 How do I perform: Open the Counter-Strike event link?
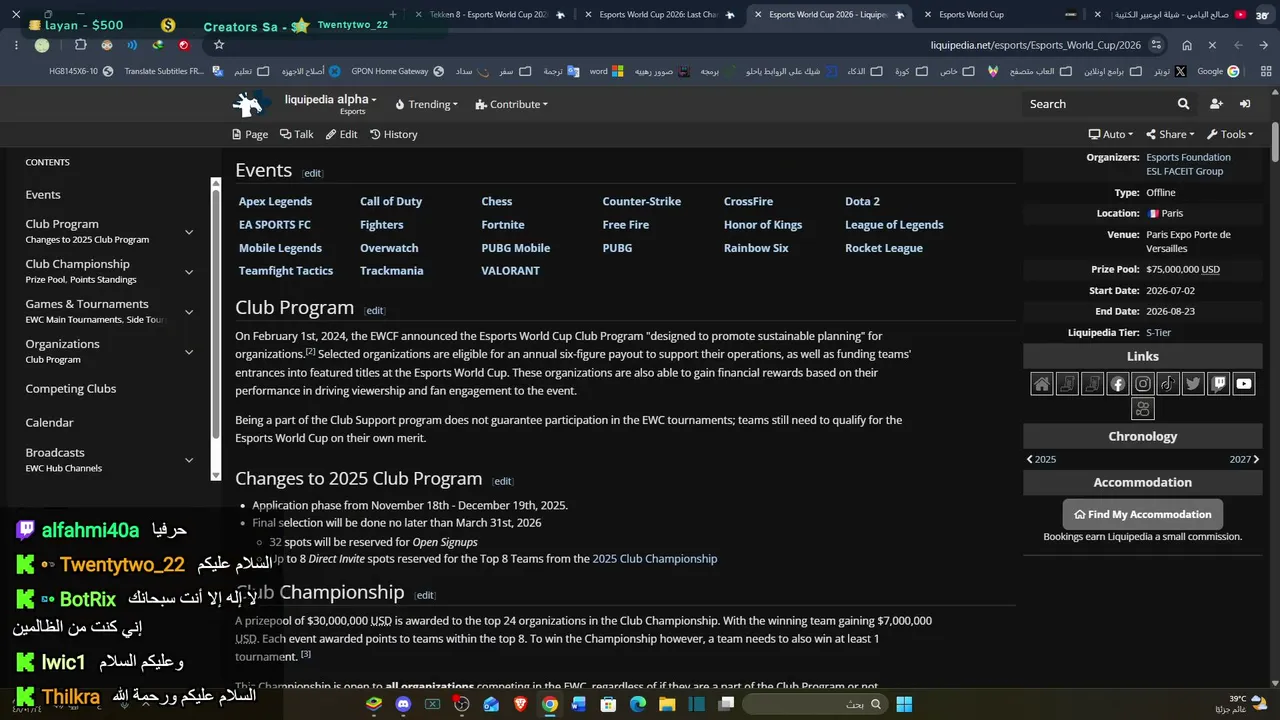642,201
